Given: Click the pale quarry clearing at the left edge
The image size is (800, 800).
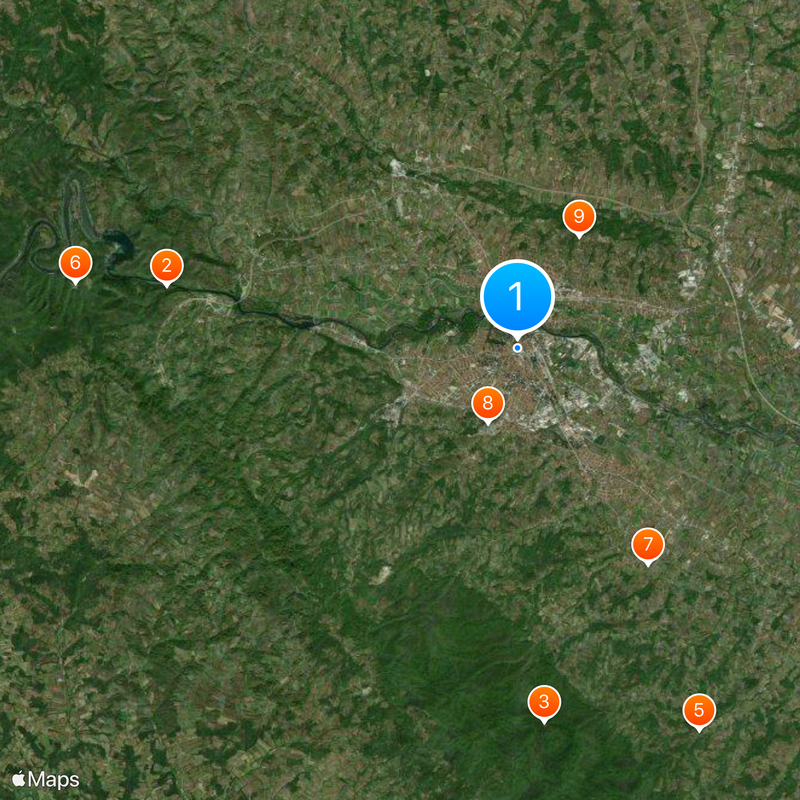Looking at the screenshot, I should 82,479.
